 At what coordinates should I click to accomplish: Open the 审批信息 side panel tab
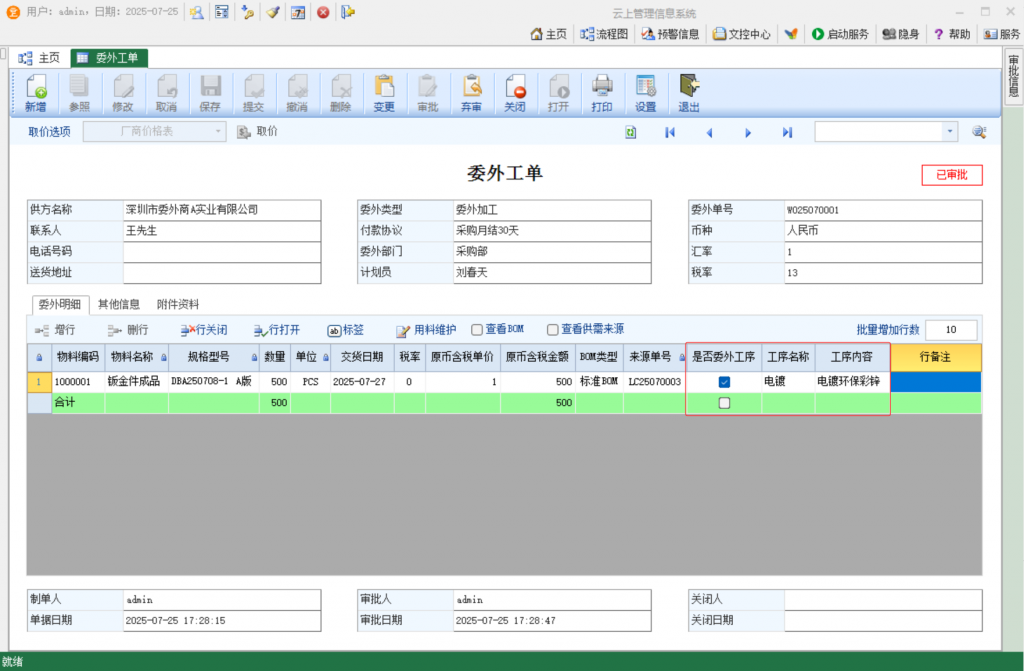point(1014,76)
